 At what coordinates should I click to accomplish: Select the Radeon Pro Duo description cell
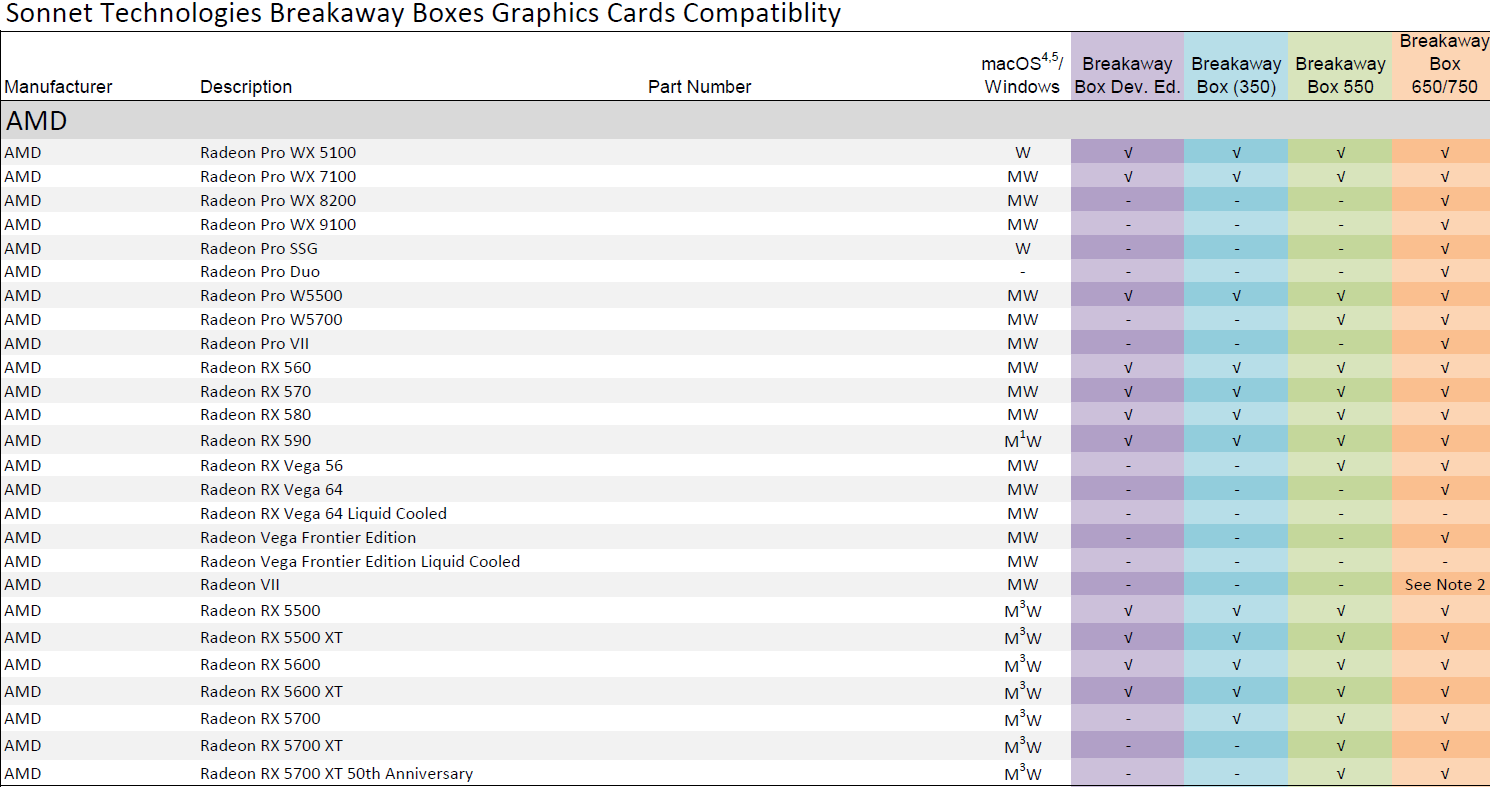point(260,272)
